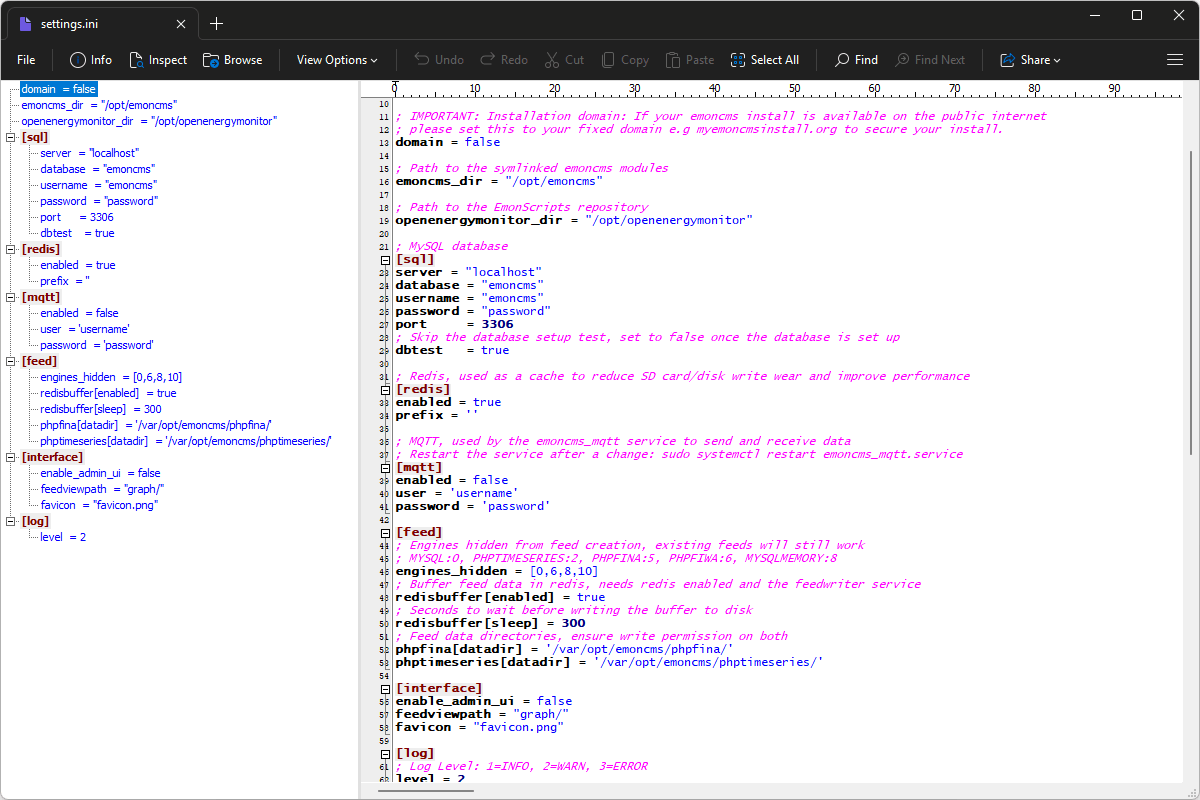Open View Options dropdown
Viewport: 1200px width, 800px height.
[337, 60]
